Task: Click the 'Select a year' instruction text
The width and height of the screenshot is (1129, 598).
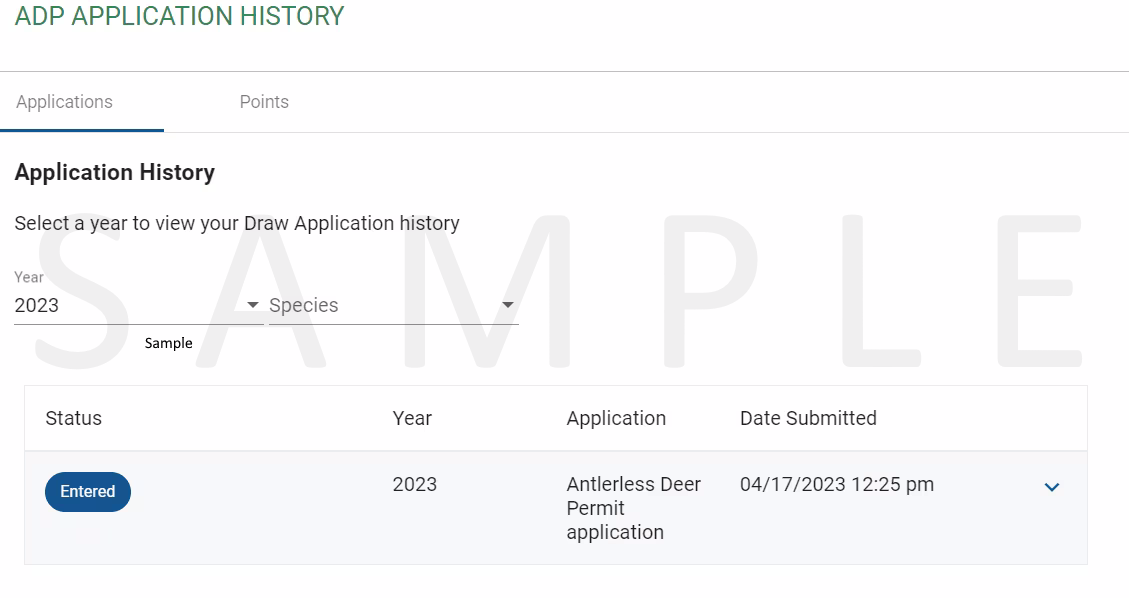Action: (x=237, y=223)
